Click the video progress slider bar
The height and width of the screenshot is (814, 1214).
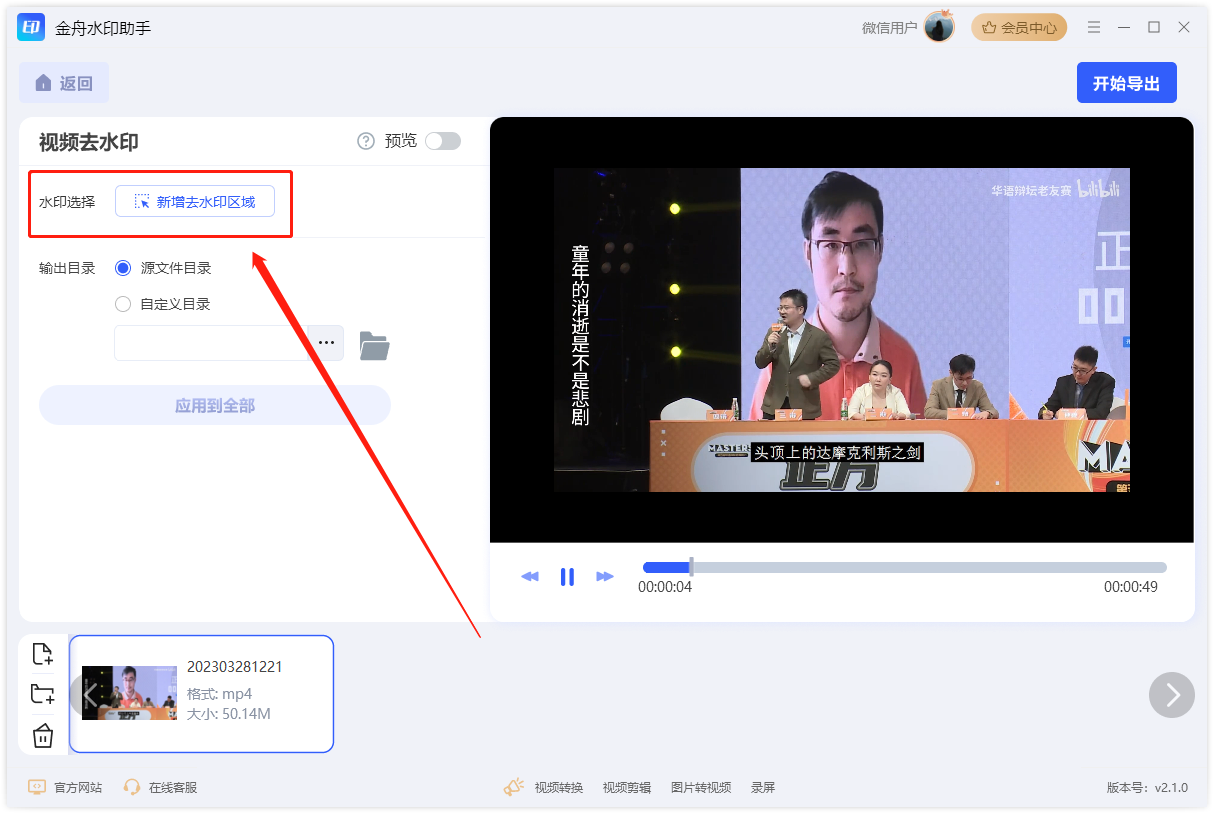pos(900,567)
